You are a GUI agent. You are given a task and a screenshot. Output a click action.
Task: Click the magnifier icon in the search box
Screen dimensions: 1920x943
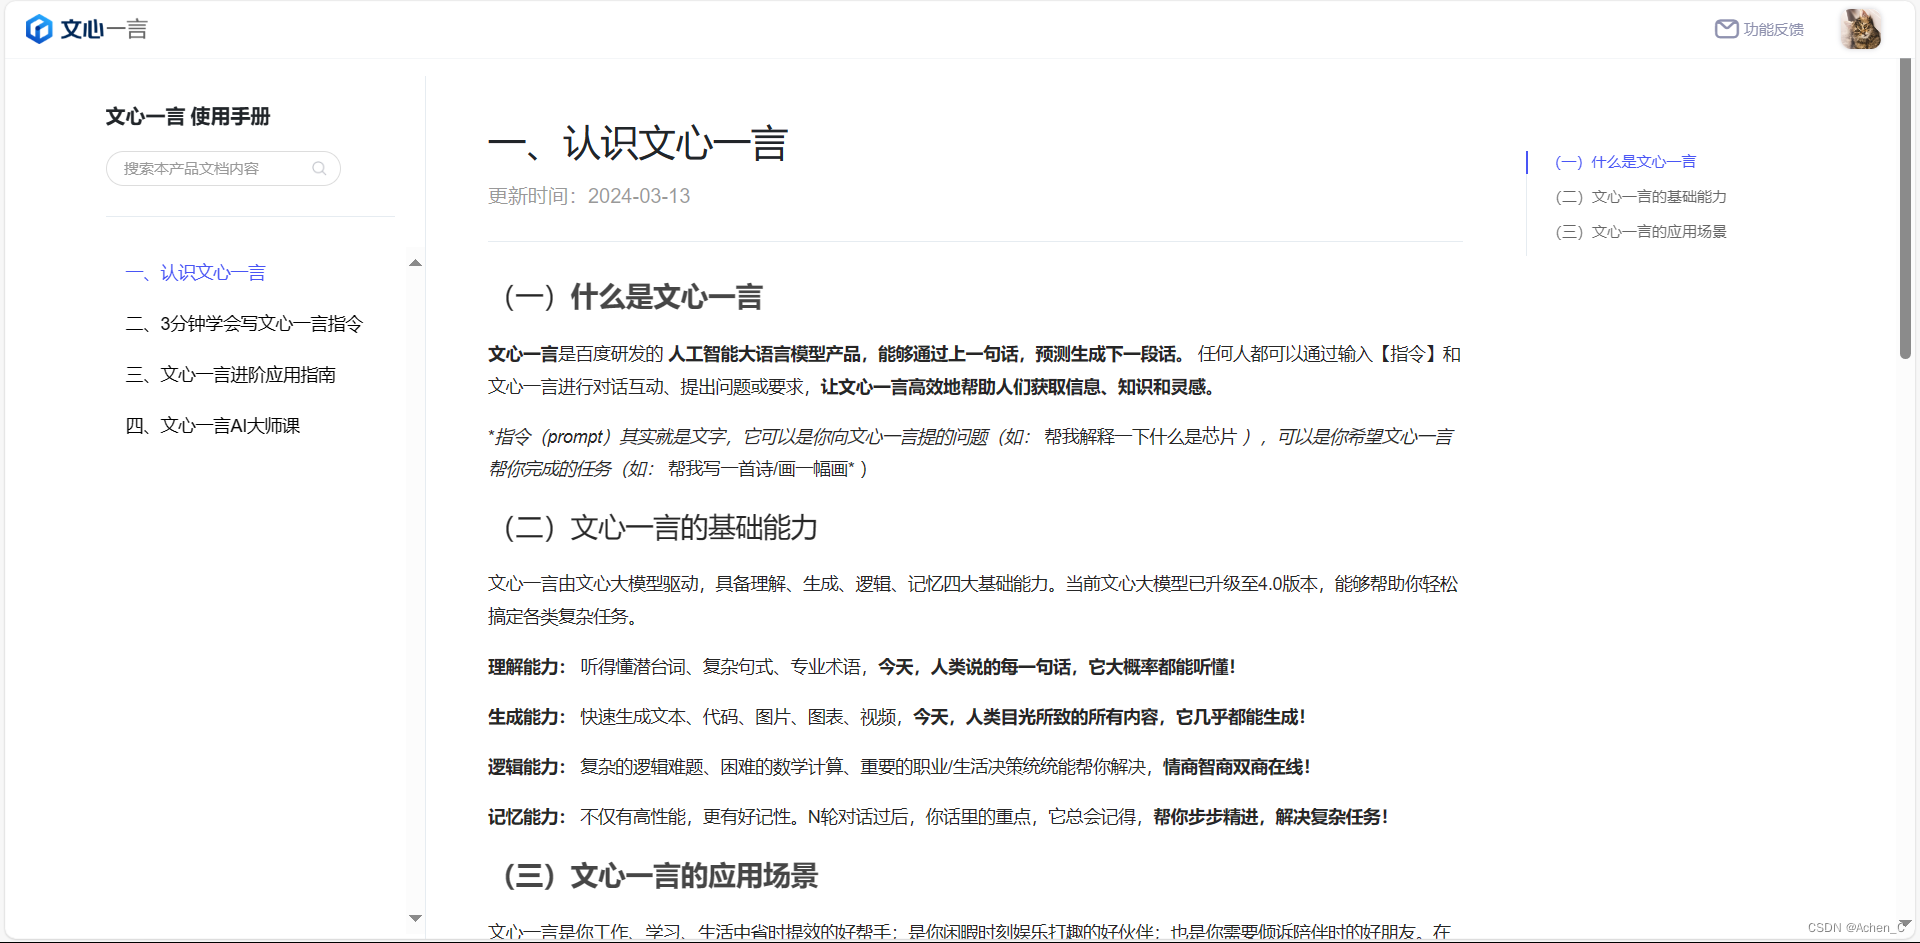pyautogui.click(x=319, y=168)
